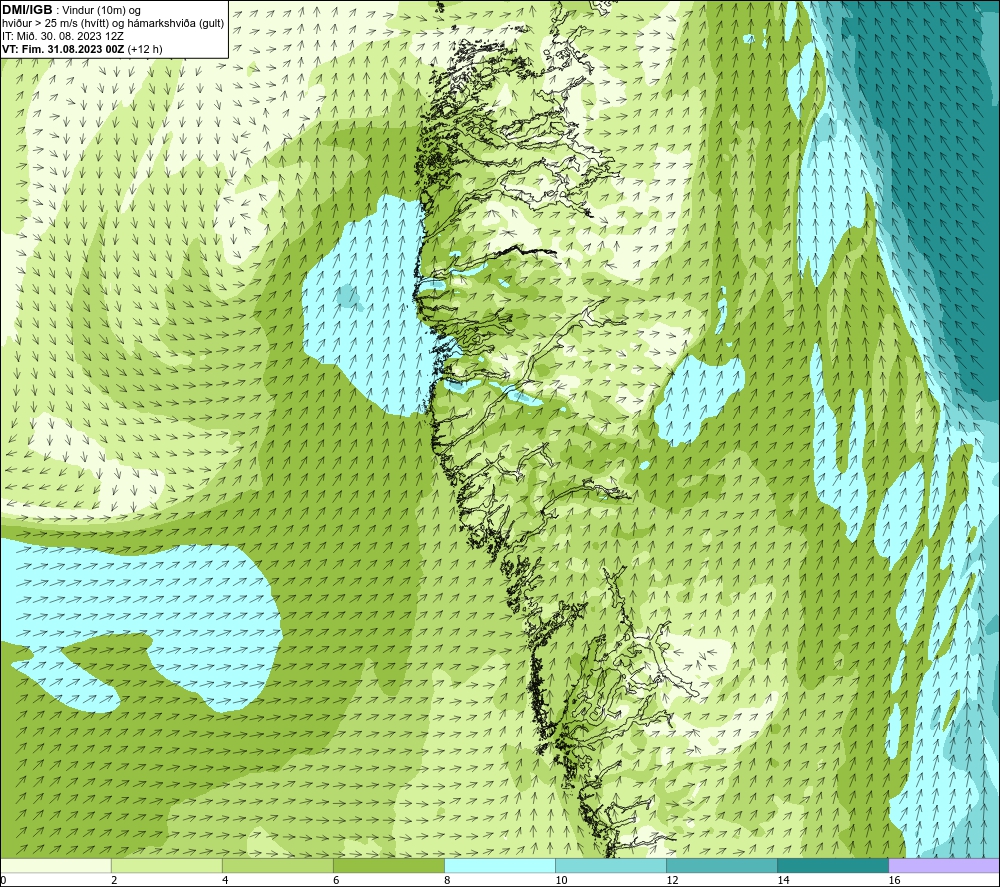
Task: Click the legend scale label '8'
Action: pyautogui.click(x=447, y=881)
